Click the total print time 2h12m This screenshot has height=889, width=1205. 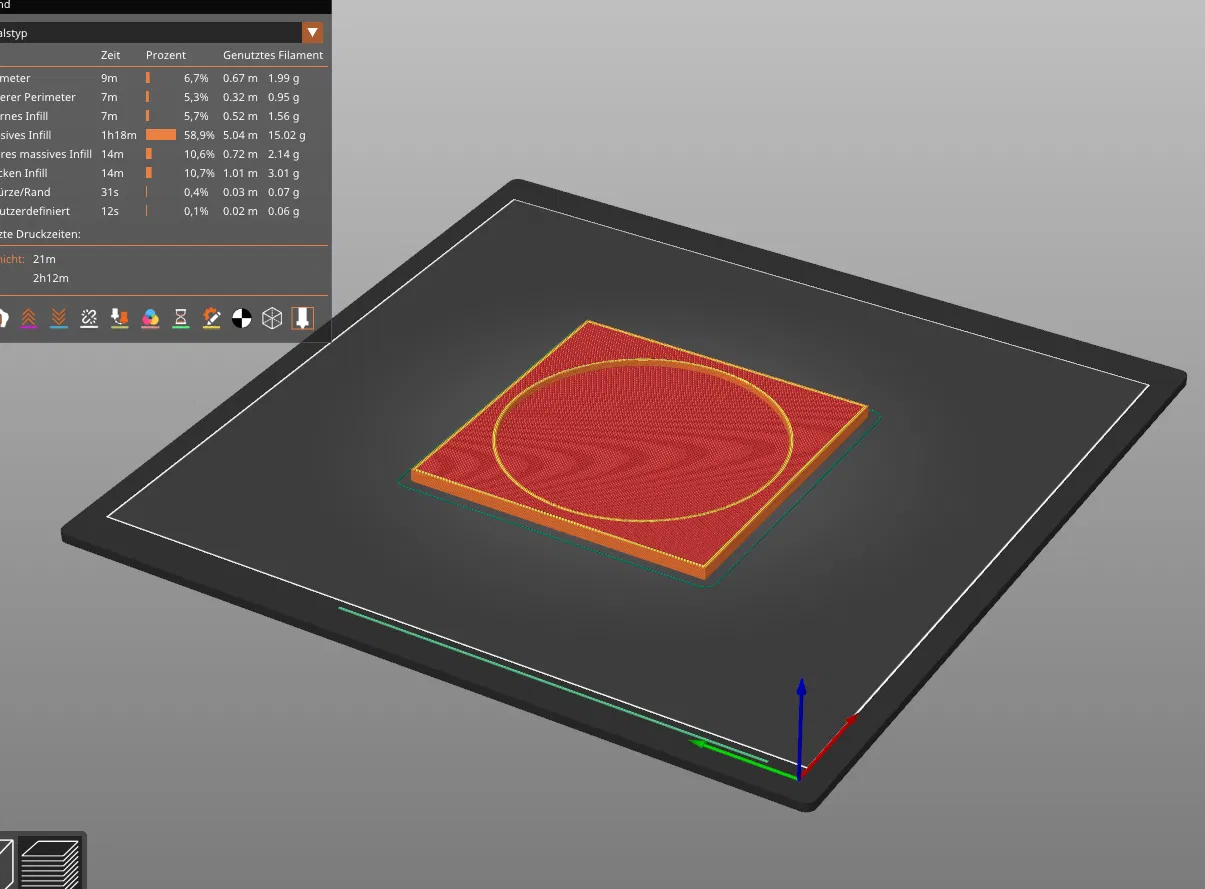(x=51, y=278)
